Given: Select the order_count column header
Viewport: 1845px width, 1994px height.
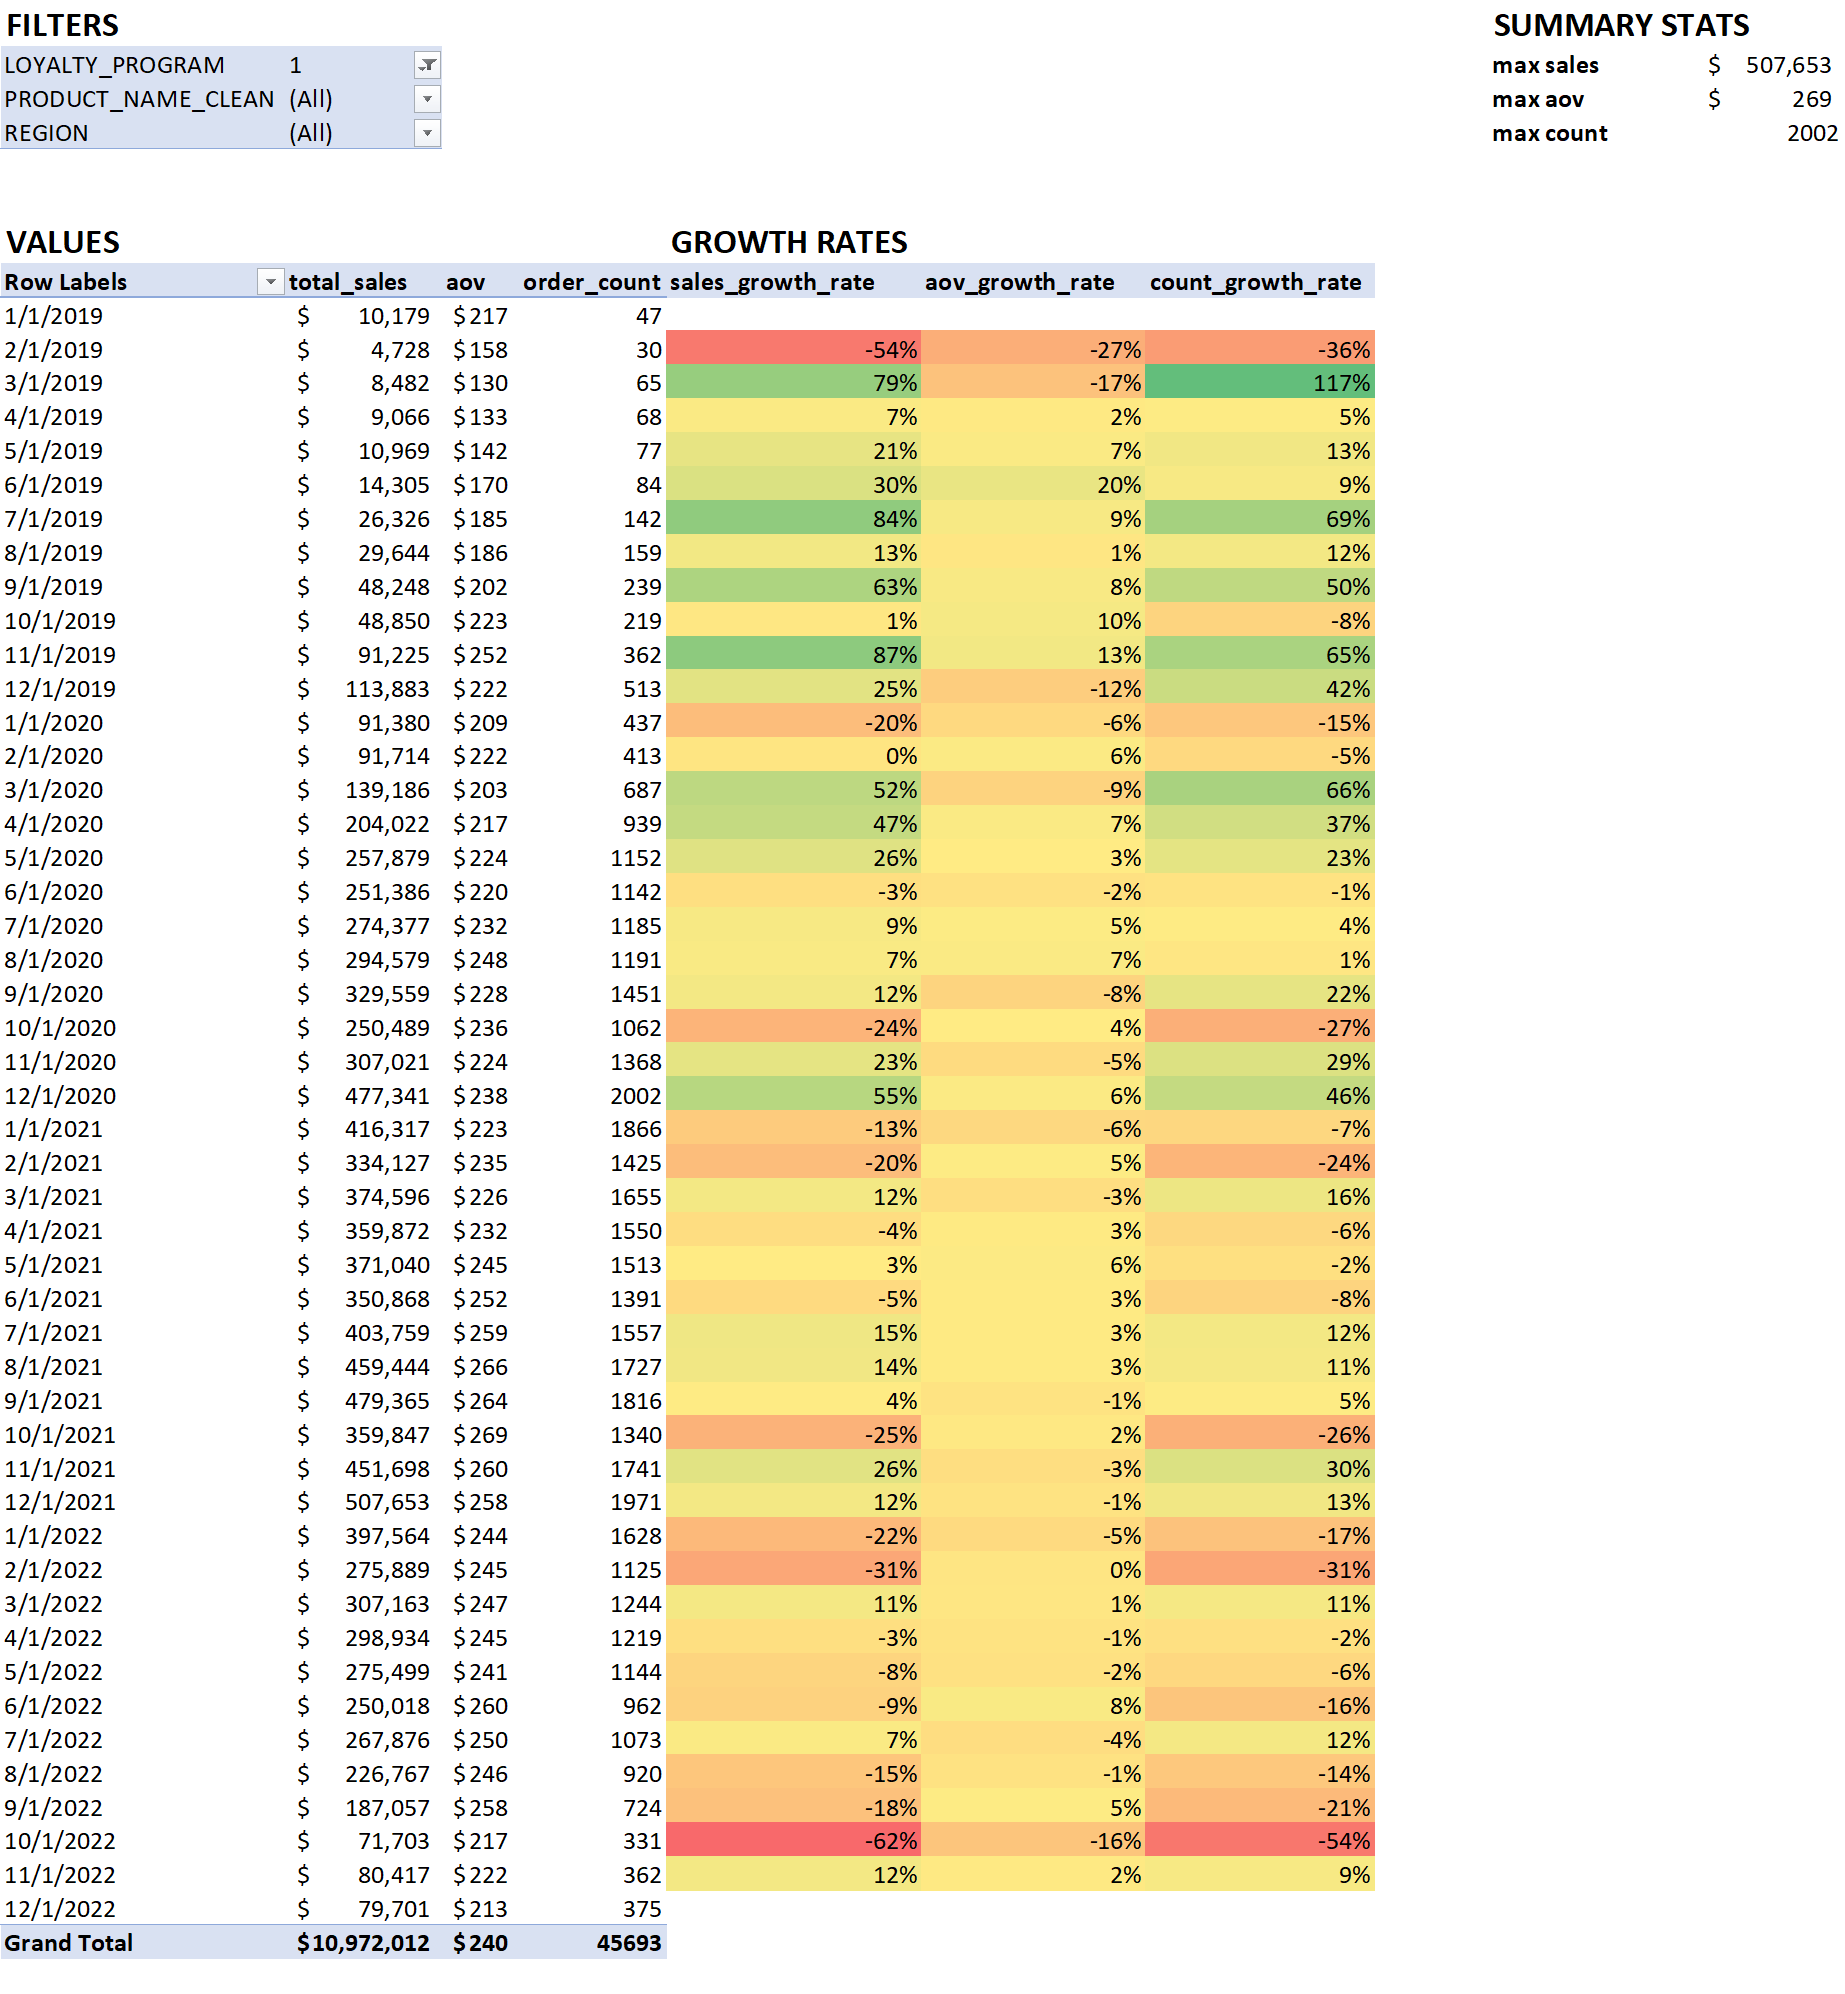Looking at the screenshot, I should click(x=592, y=282).
